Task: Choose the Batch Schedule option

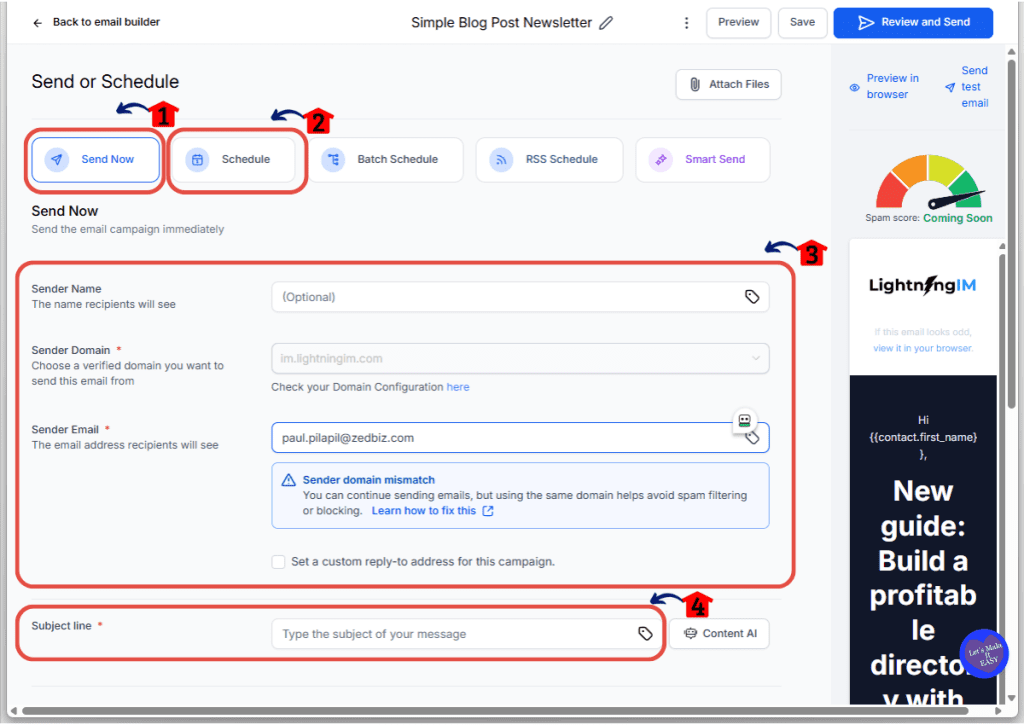Action: (x=386, y=159)
